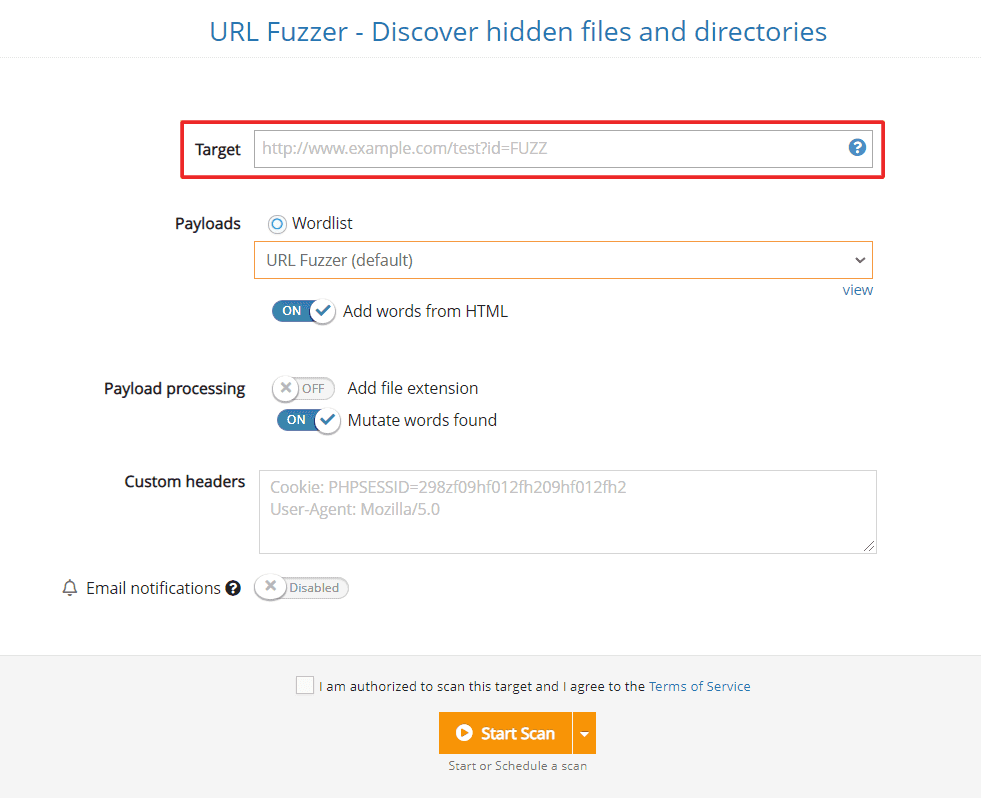Image resolution: width=981 pixels, height=798 pixels.
Task: Click the checkmark on Add words from HTML
Action: [323, 311]
